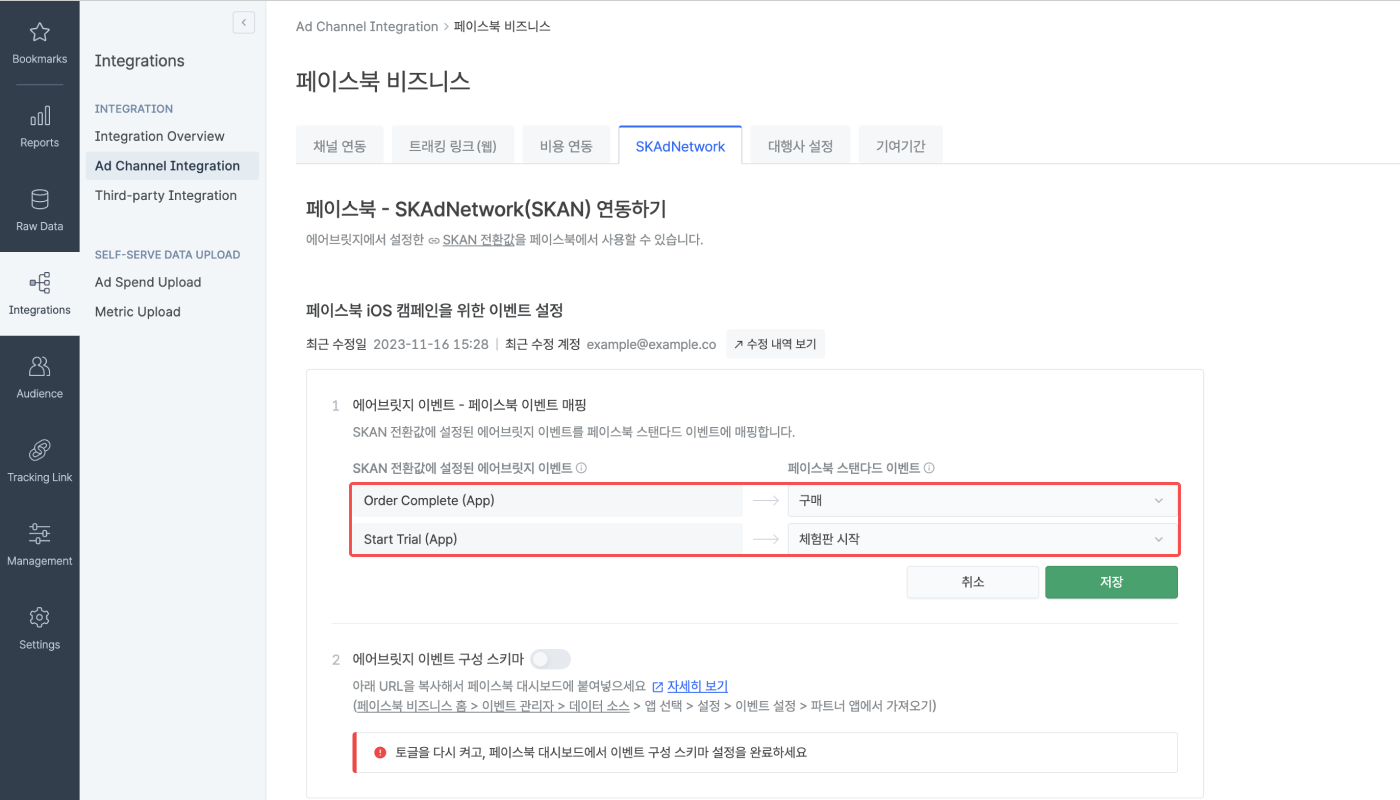Click info icon beside 페이스북 스탠다드 이벤트
Image resolution: width=1400 pixels, height=800 pixels.
pos(929,468)
